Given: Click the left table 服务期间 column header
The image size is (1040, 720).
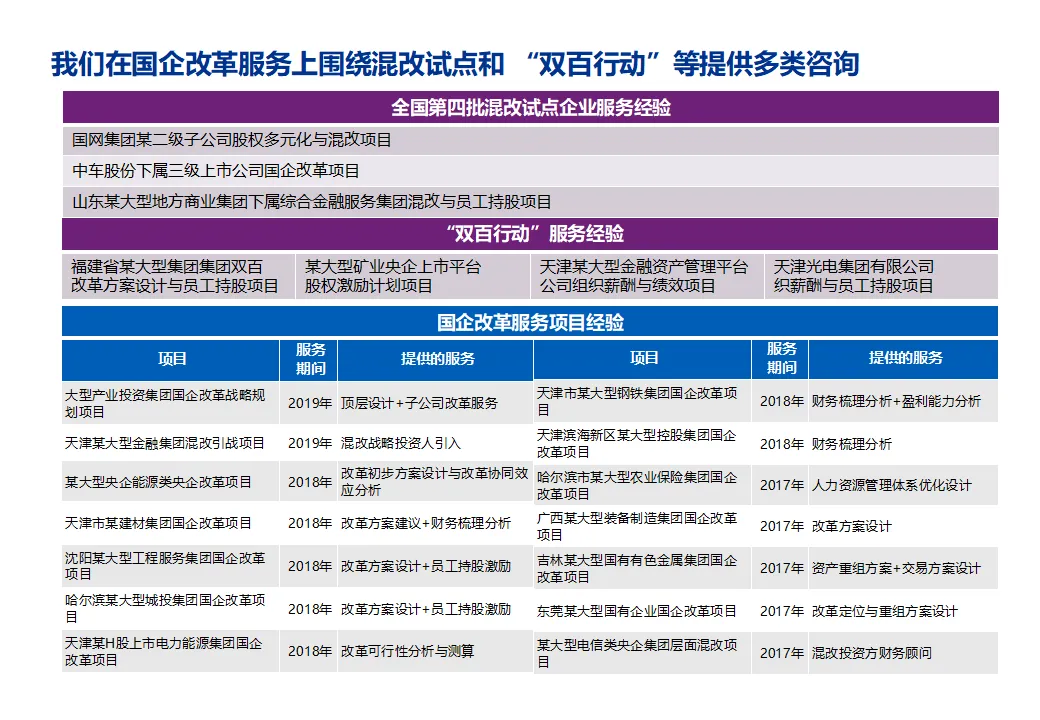Looking at the screenshot, I should pos(309,359).
